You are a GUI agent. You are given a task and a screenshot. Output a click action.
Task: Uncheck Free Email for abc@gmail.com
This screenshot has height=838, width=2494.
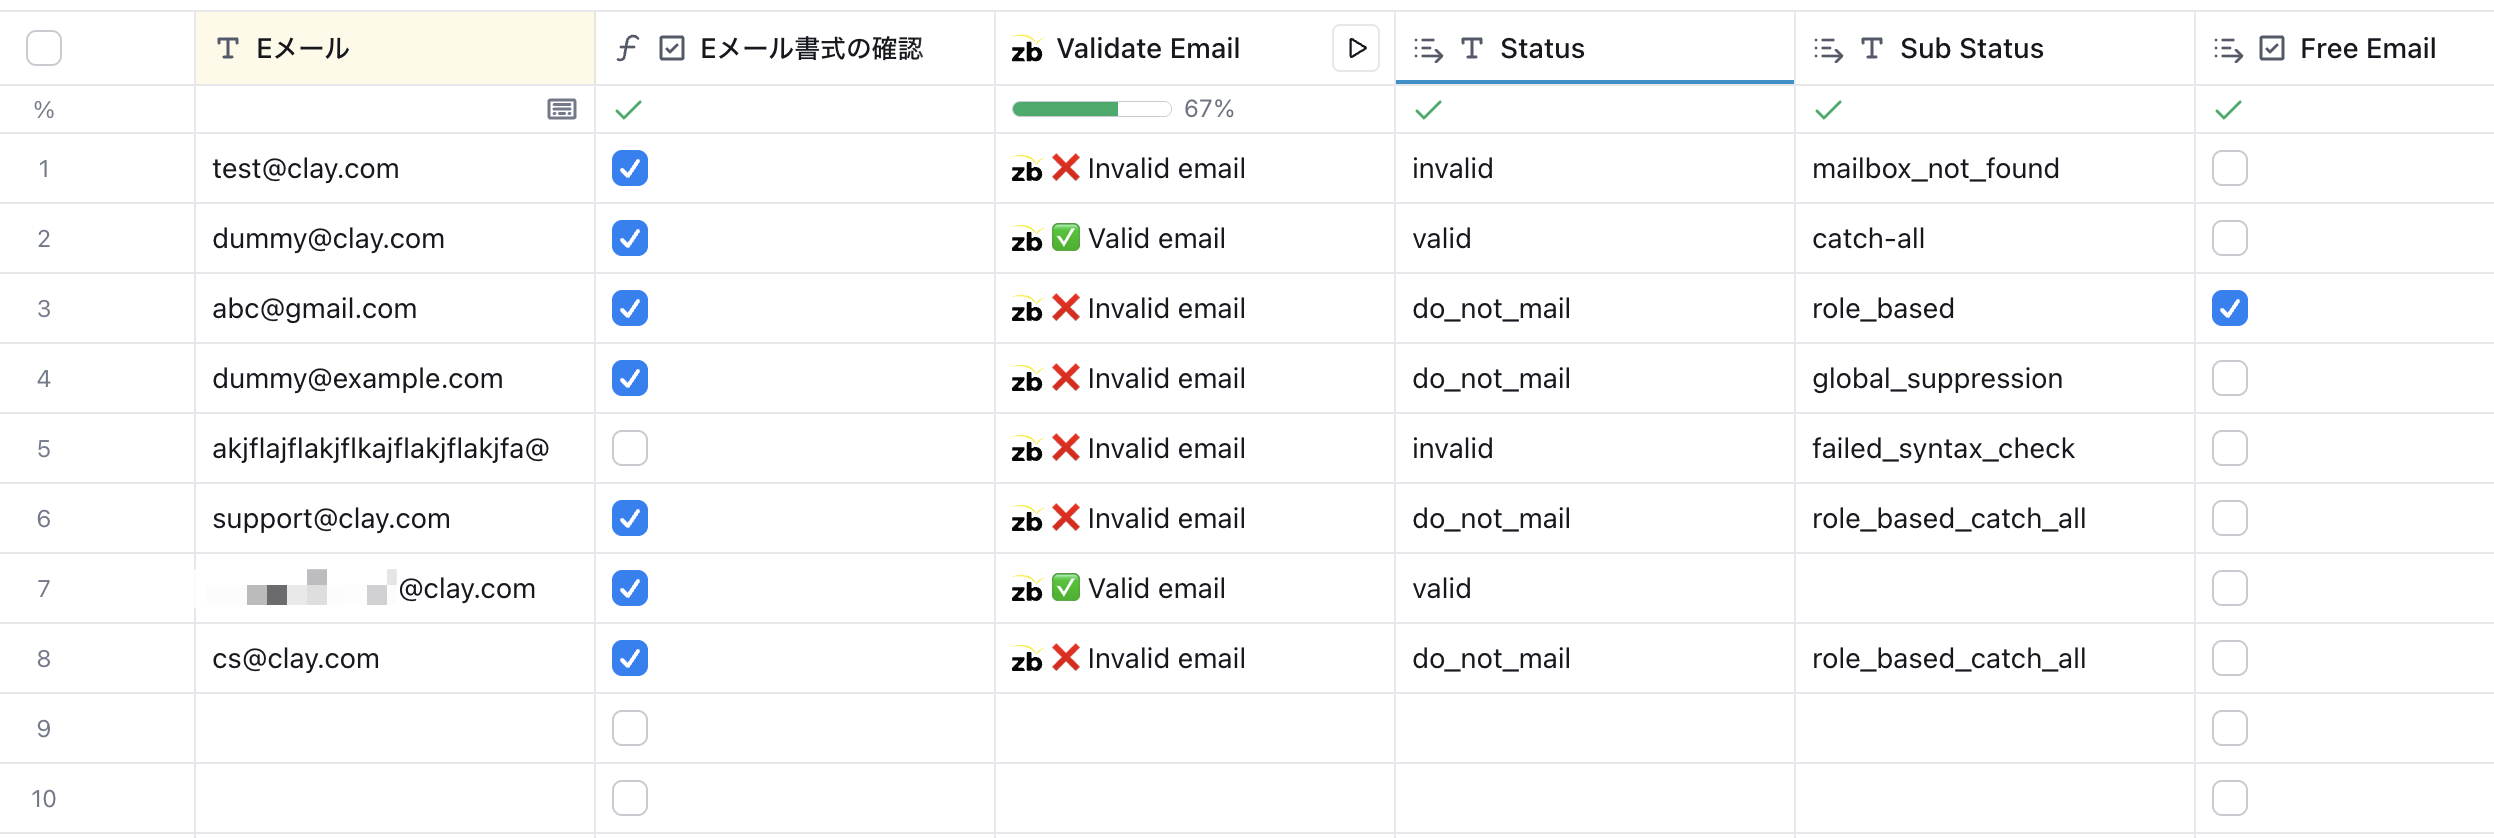pos(2229,308)
